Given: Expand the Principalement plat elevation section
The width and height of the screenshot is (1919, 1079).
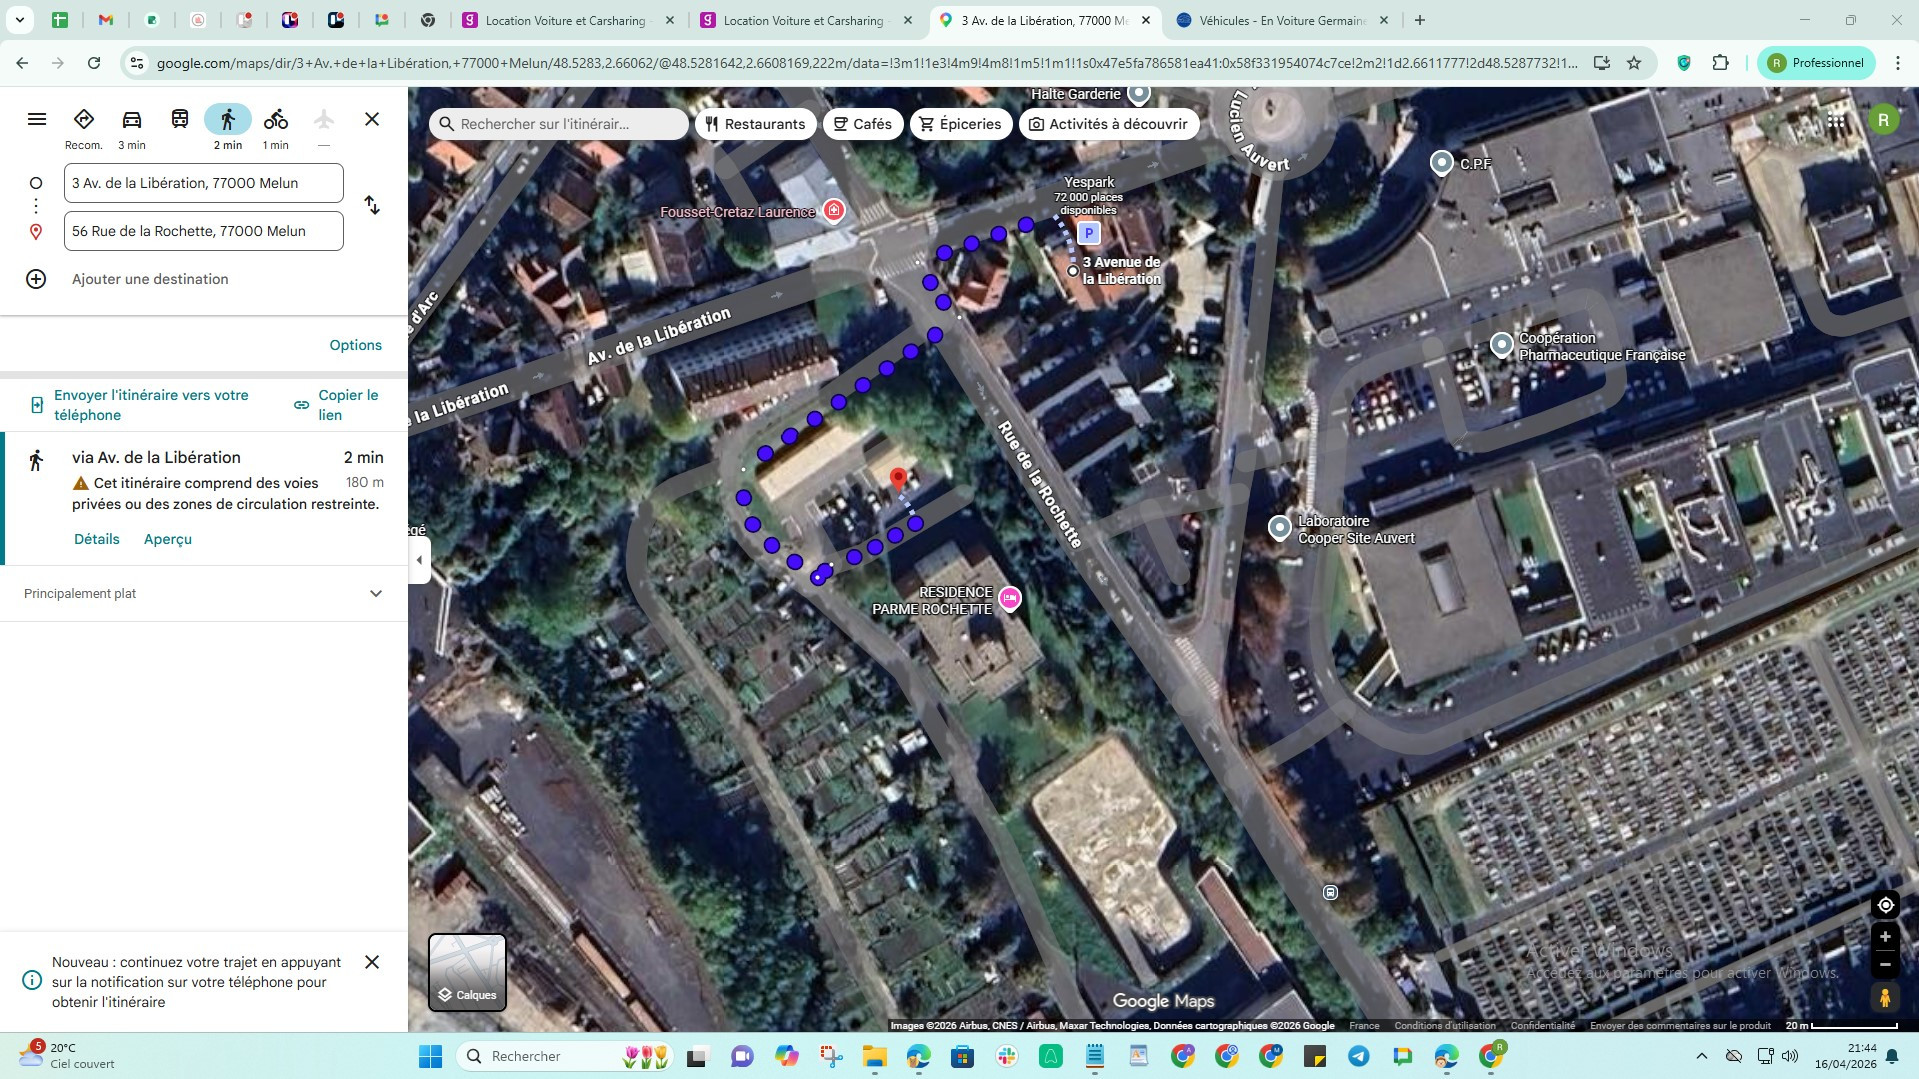Looking at the screenshot, I should 204,593.
